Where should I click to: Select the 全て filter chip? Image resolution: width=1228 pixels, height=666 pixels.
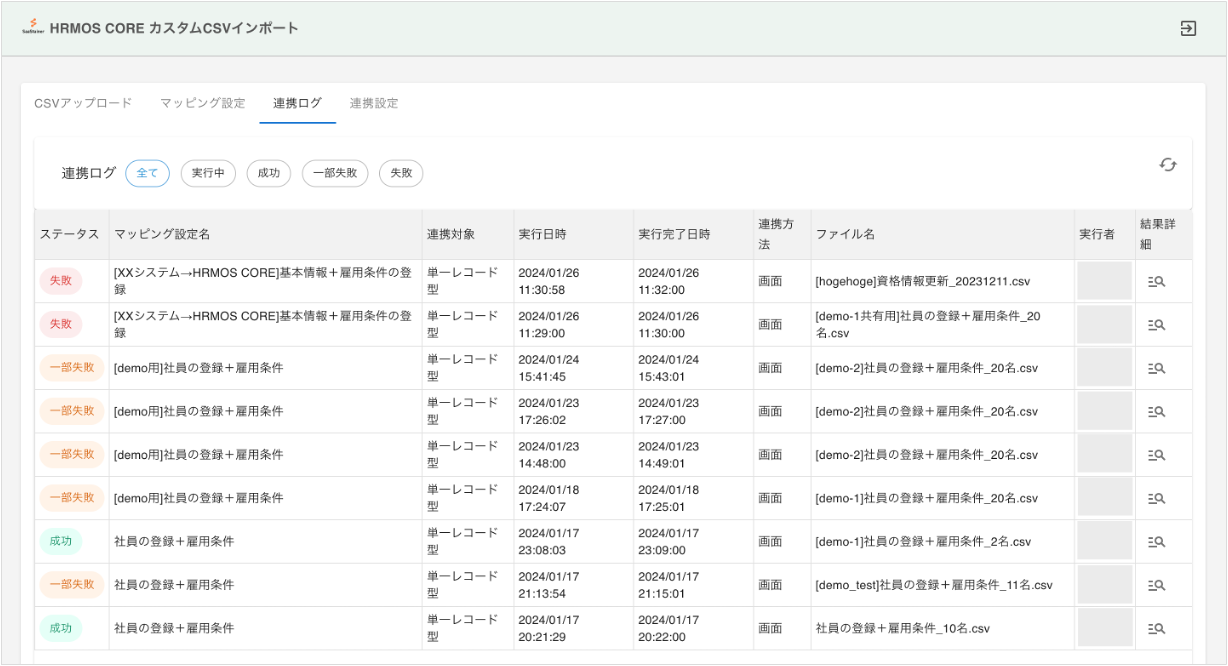pos(147,173)
